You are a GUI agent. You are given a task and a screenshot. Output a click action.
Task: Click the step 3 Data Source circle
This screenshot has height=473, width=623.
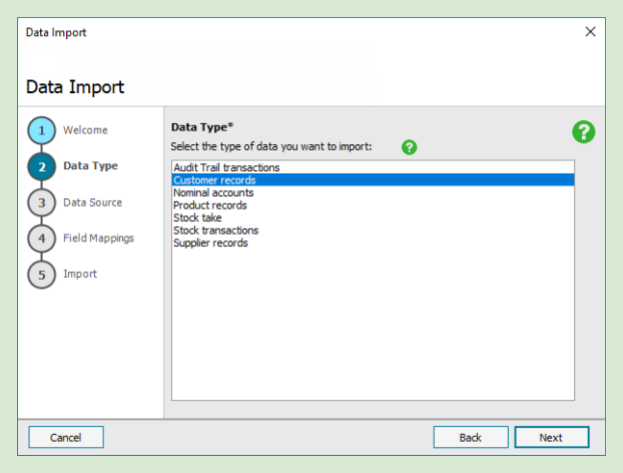point(42,203)
